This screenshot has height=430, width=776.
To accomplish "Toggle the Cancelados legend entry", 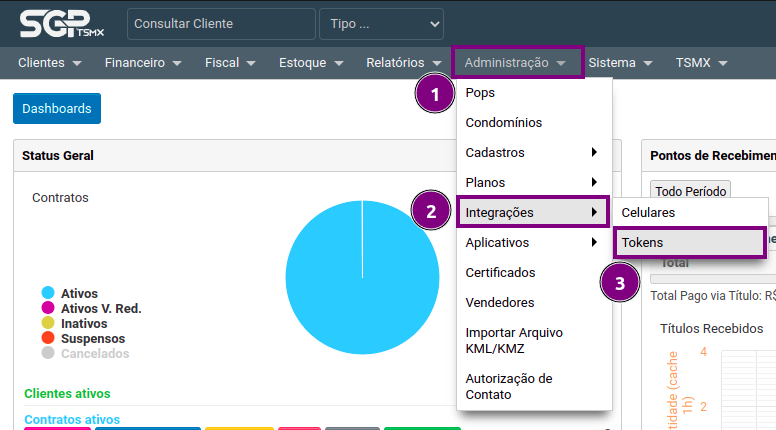I will [94, 353].
